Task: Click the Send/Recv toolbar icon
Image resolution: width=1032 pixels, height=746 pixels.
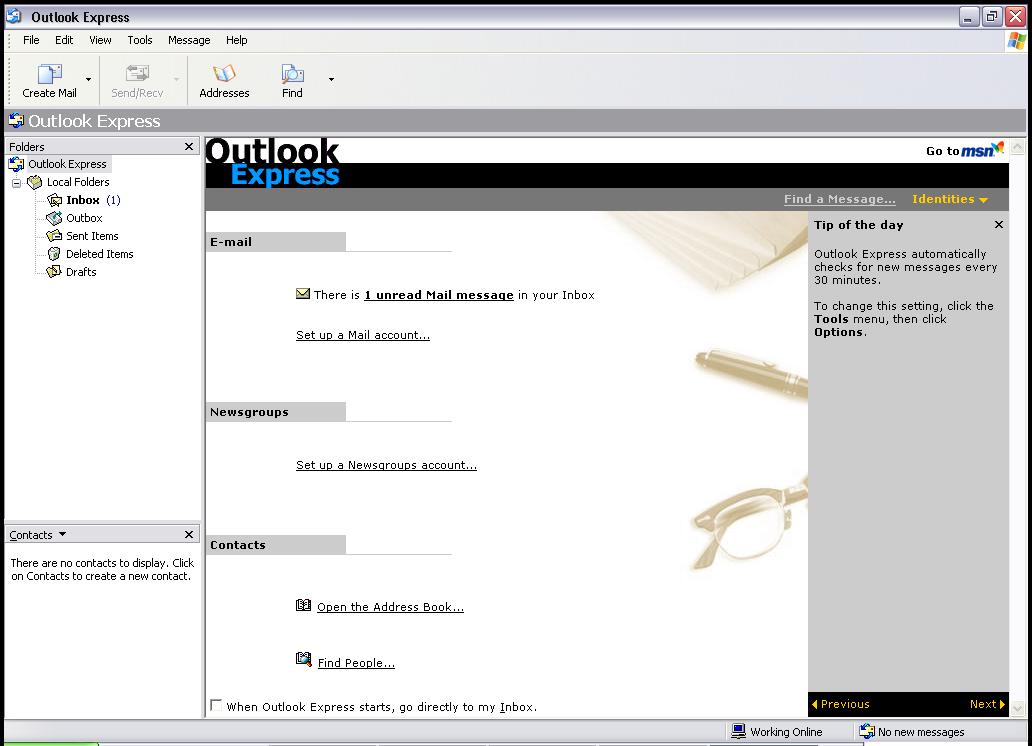Action: click(137, 73)
